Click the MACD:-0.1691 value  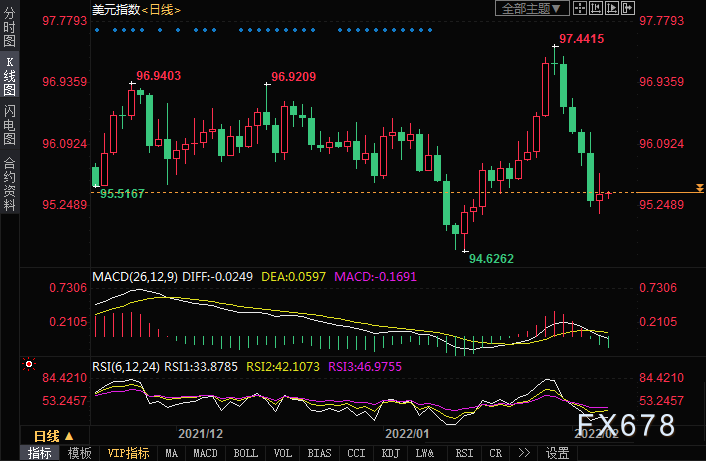click(x=376, y=276)
